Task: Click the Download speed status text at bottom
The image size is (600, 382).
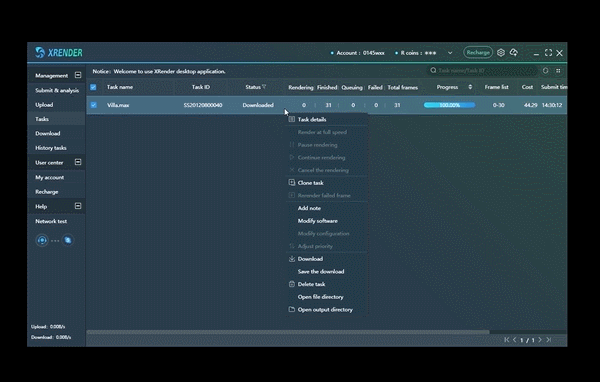Action: click(51, 337)
